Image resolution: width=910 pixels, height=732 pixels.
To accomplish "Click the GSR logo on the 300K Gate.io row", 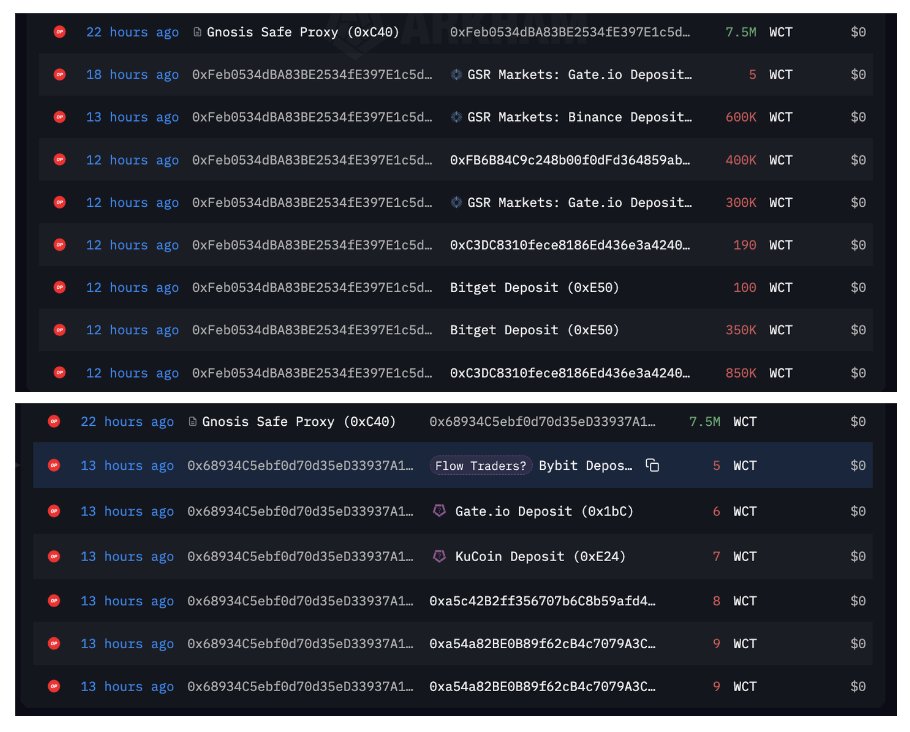I will click(457, 202).
